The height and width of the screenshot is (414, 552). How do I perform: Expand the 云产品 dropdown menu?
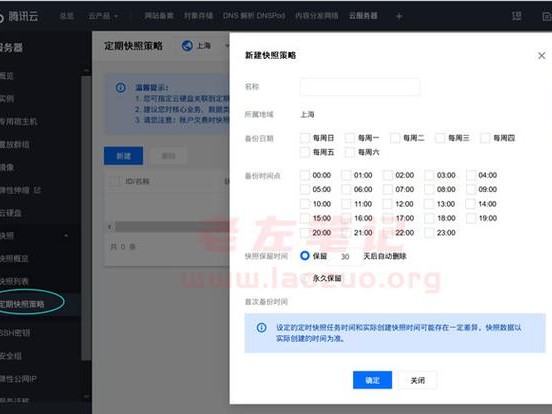pyautogui.click(x=103, y=16)
